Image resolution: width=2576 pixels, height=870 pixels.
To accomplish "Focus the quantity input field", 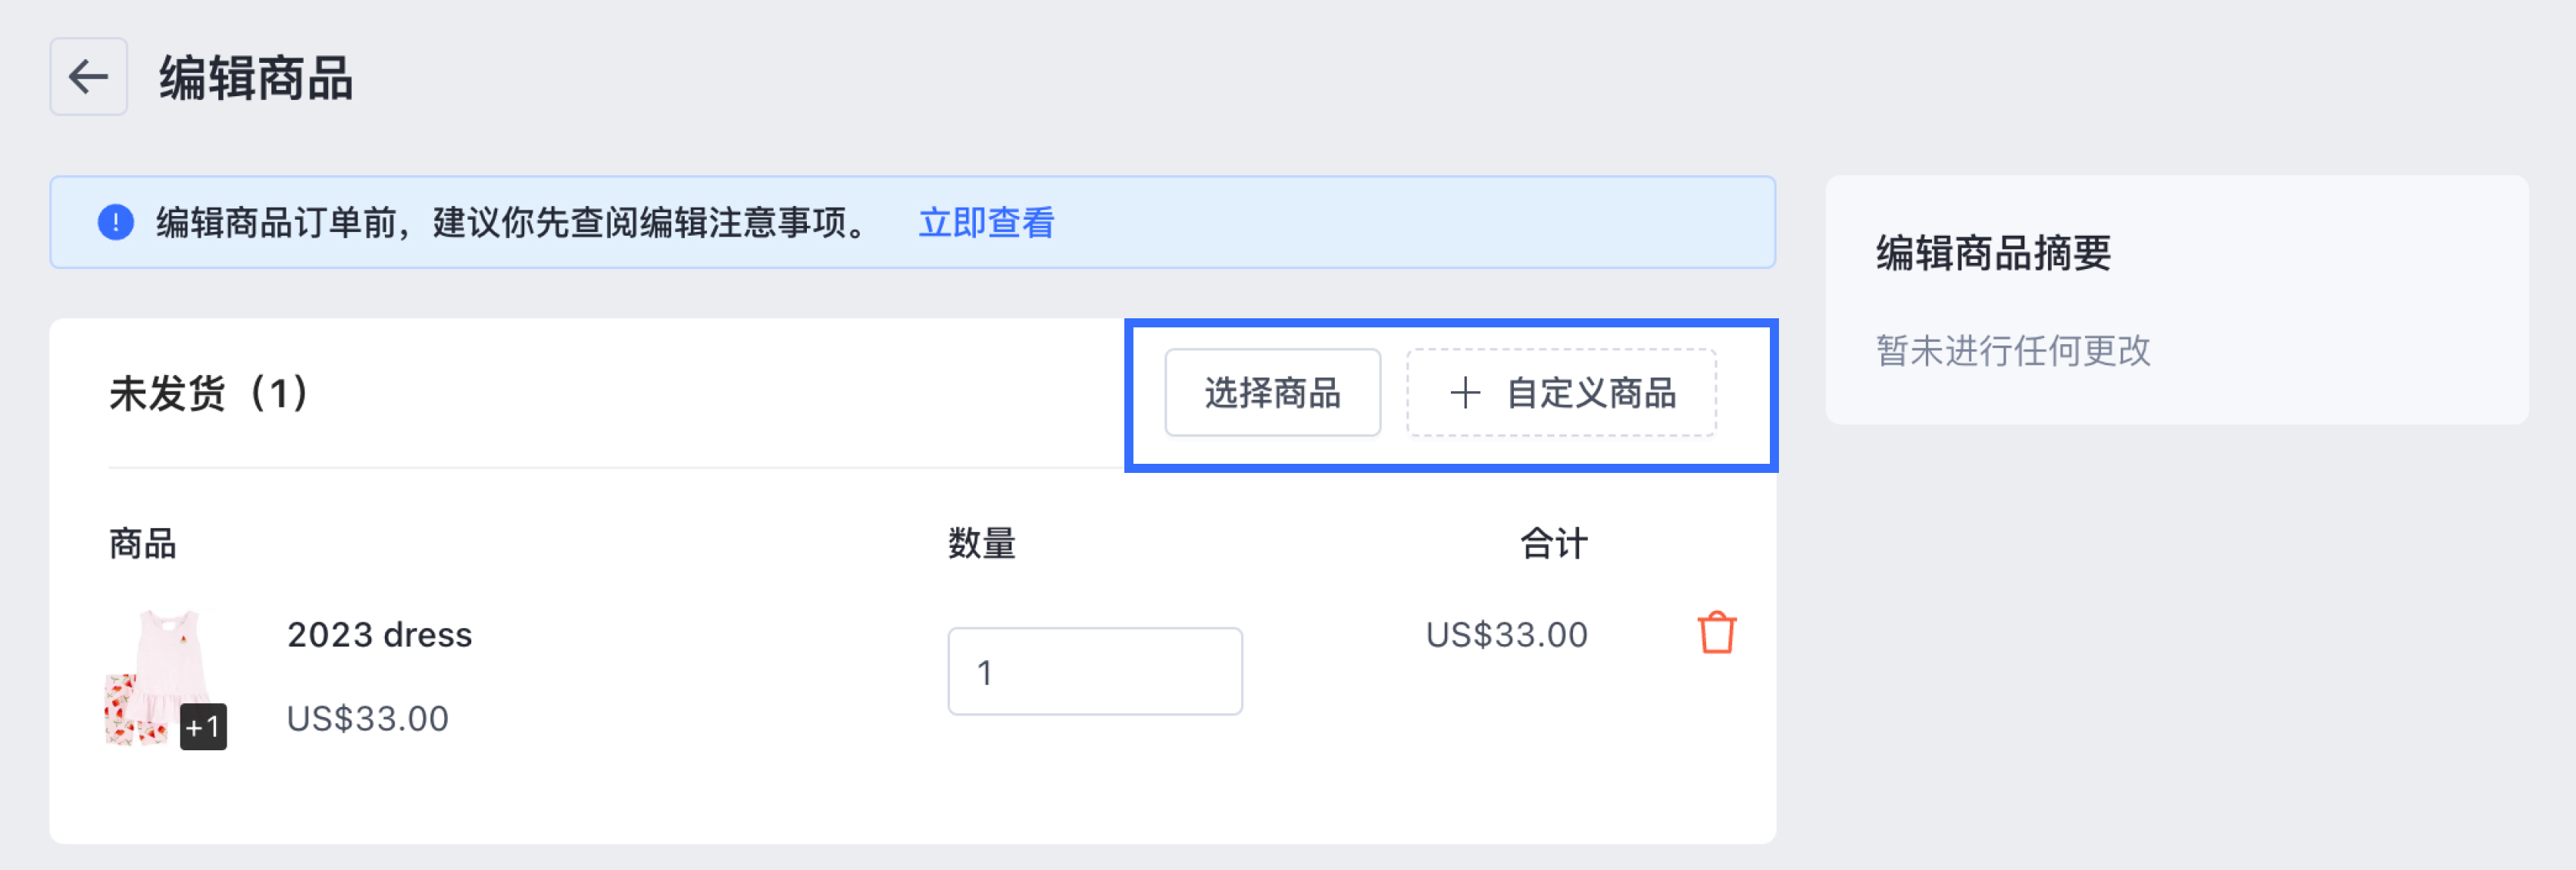I will [1094, 672].
